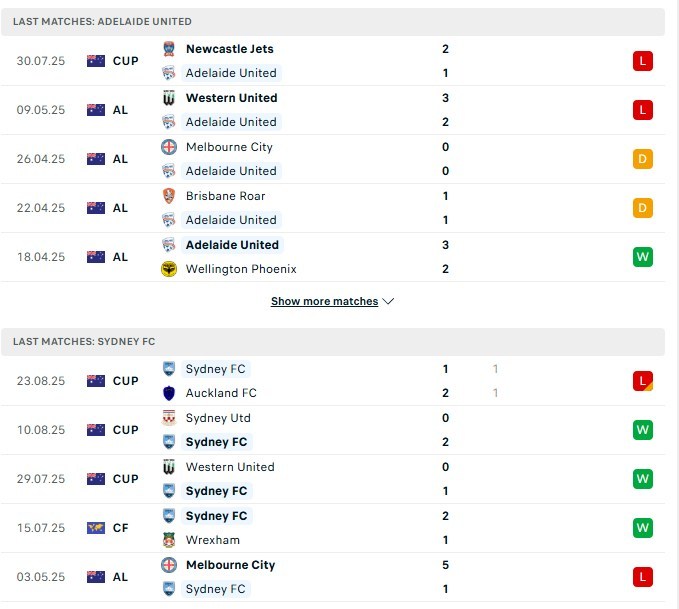This screenshot has width=679, height=609.
Task: Click the red L badge for Newcastle Jets match
Action: pos(643,61)
